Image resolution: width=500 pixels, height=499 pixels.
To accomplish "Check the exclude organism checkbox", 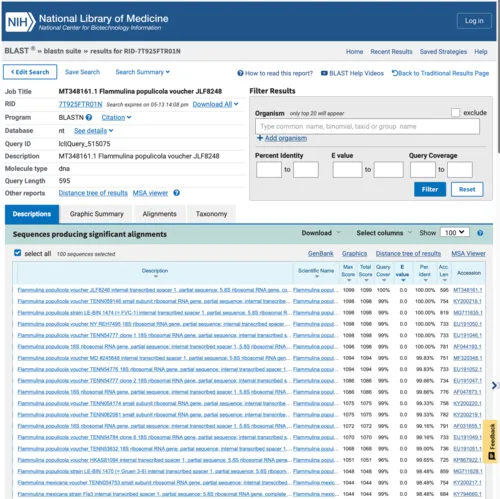I will point(455,112).
